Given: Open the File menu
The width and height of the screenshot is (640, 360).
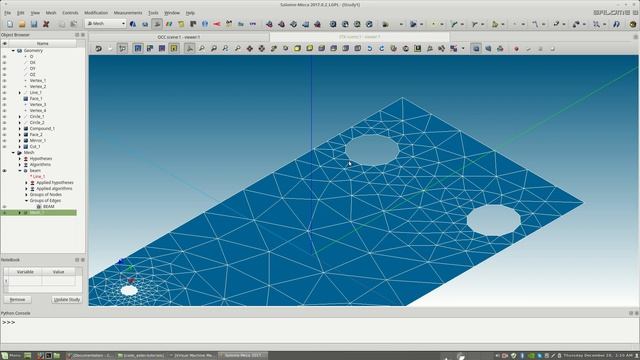Looking at the screenshot, I should [x=8, y=13].
